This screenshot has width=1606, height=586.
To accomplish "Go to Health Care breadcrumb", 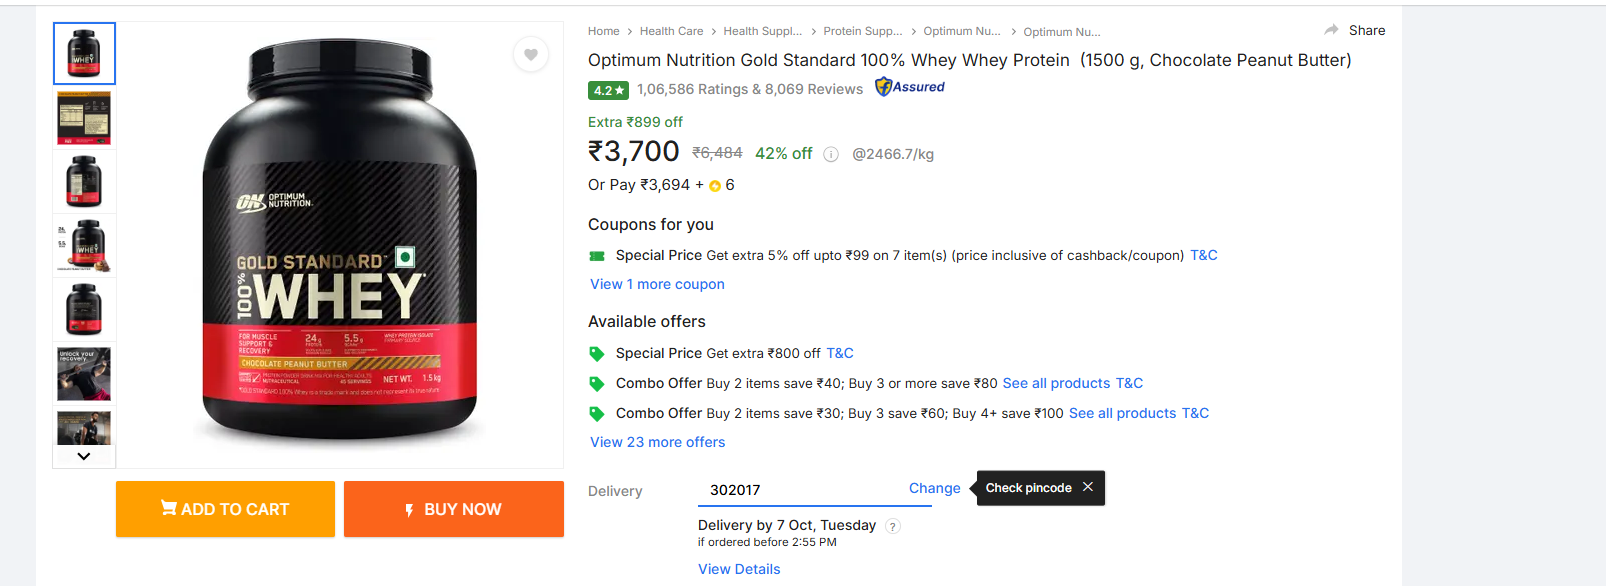I will tap(671, 31).
